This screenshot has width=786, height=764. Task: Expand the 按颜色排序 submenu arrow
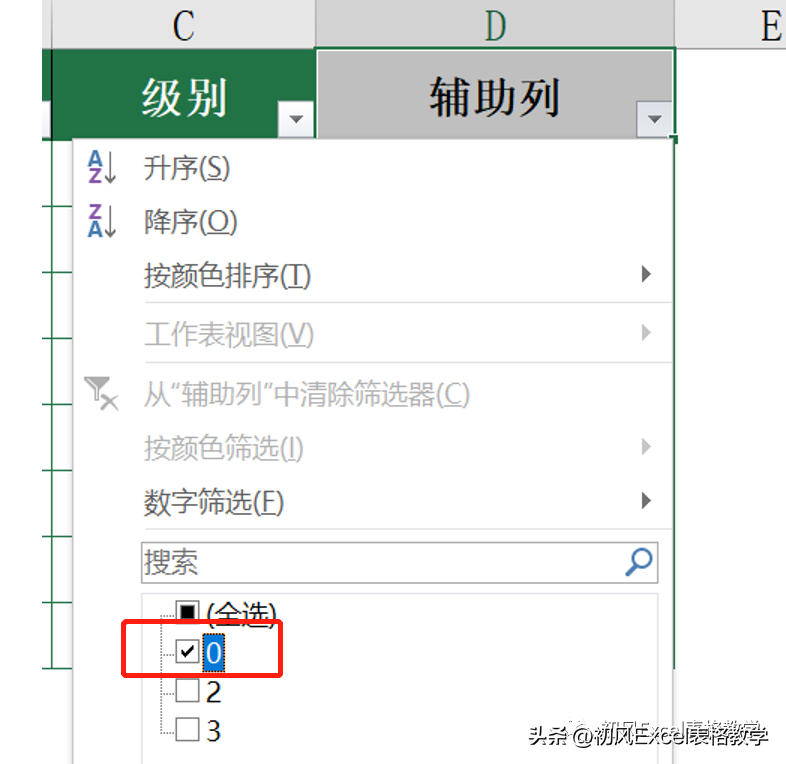tap(646, 274)
